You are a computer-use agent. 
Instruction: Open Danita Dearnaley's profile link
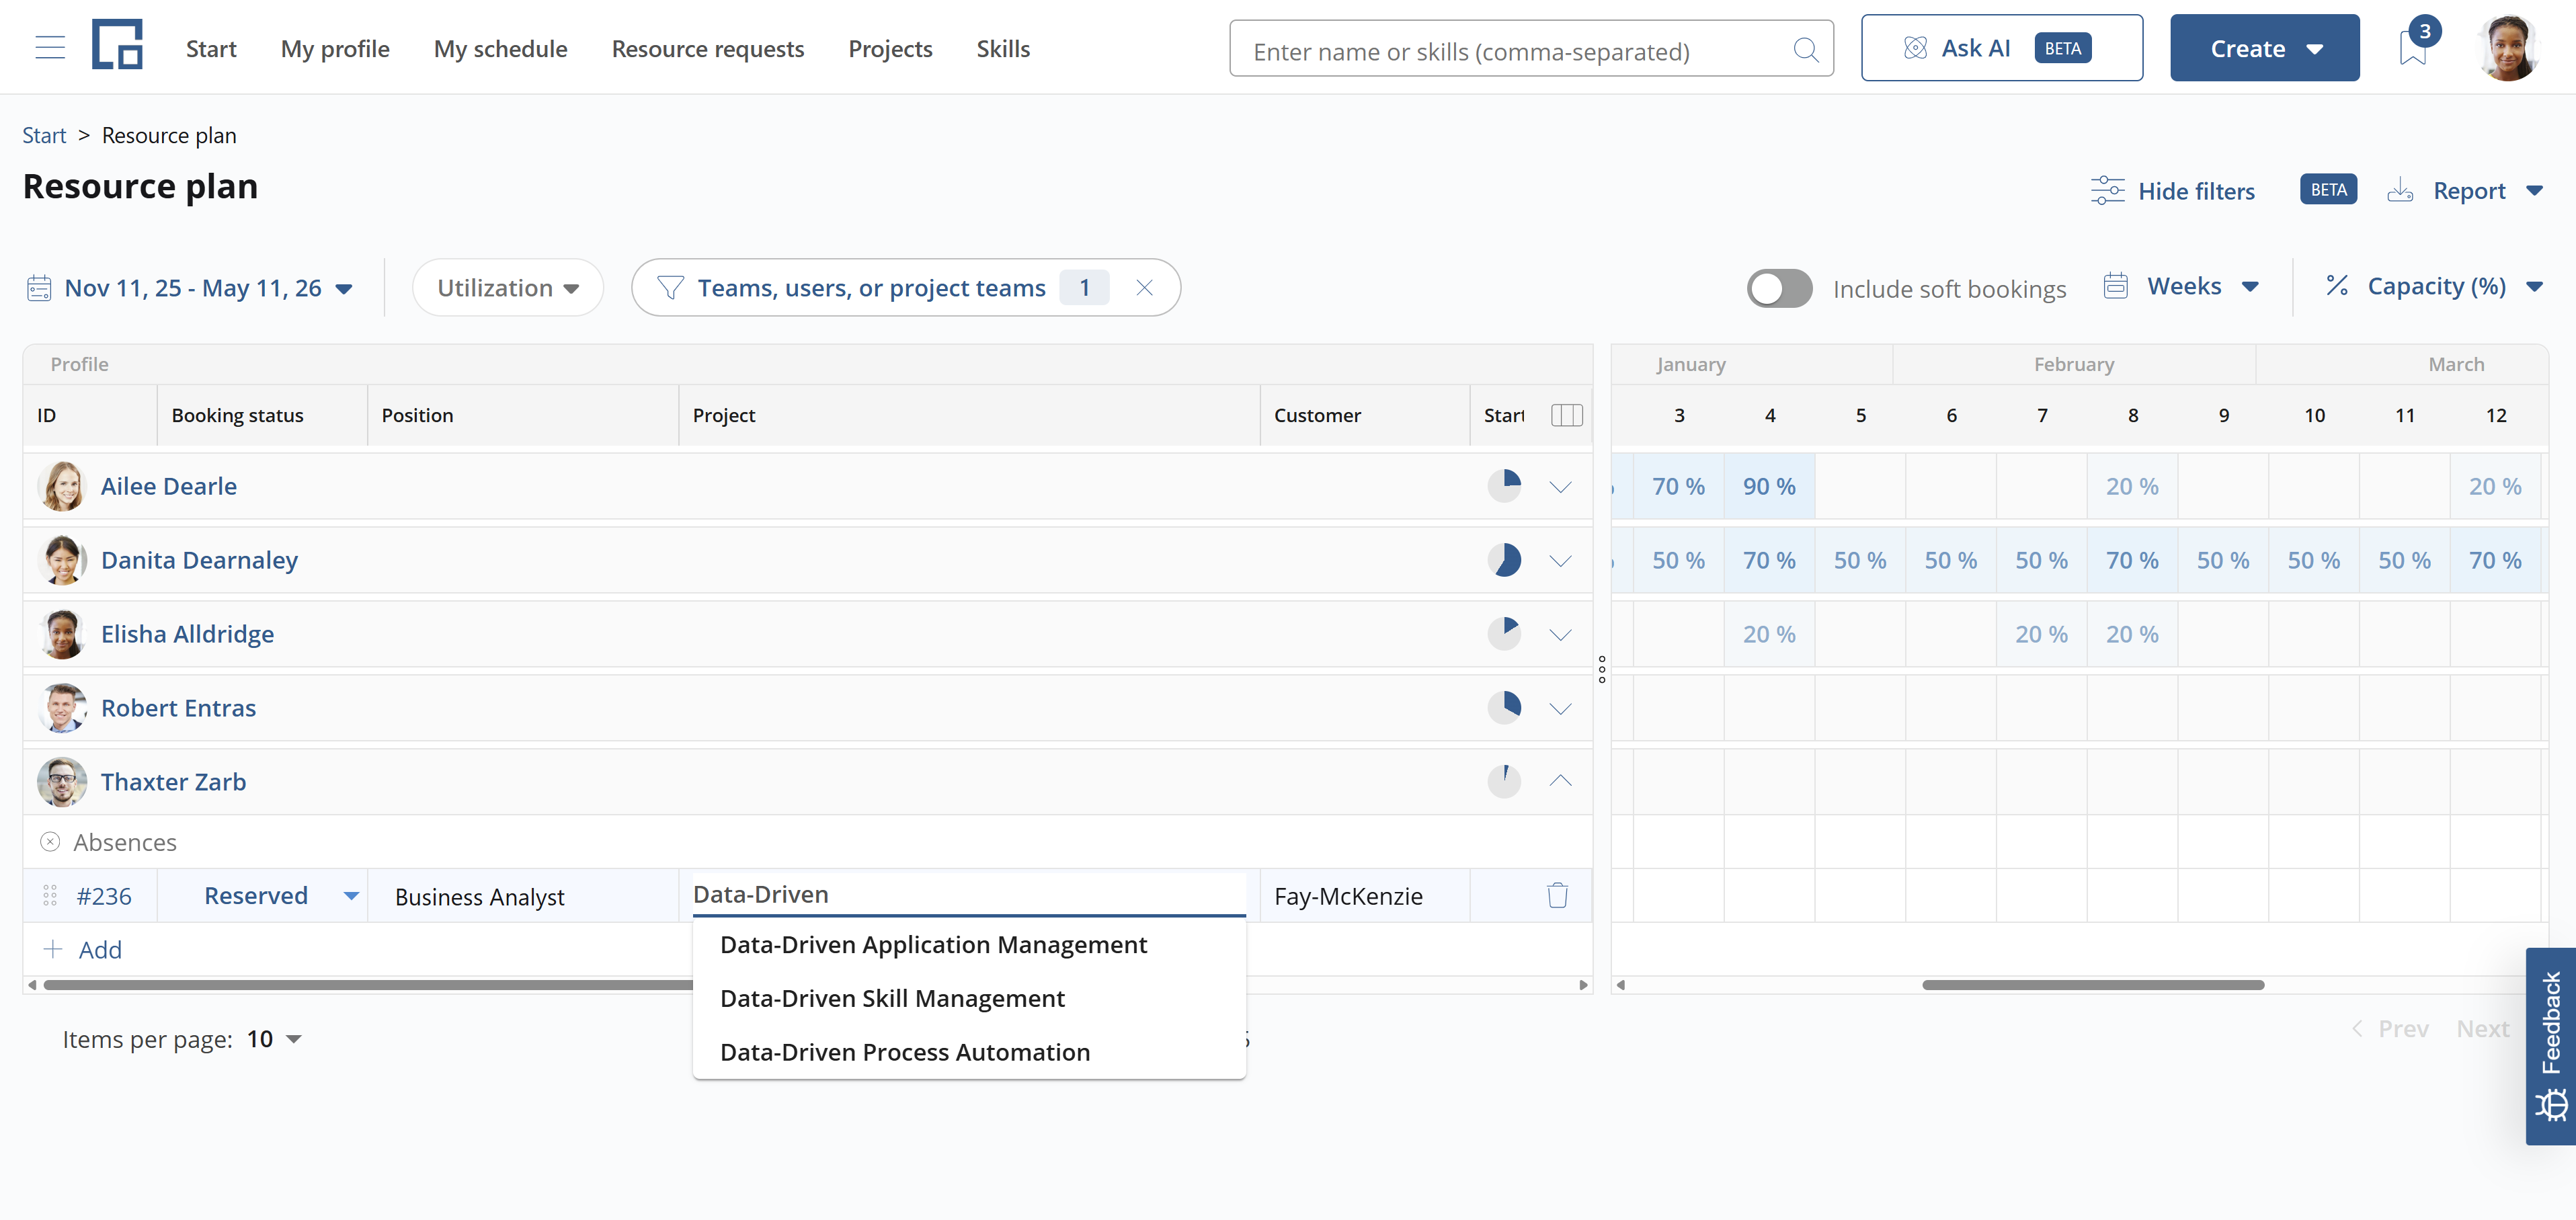[x=199, y=560]
